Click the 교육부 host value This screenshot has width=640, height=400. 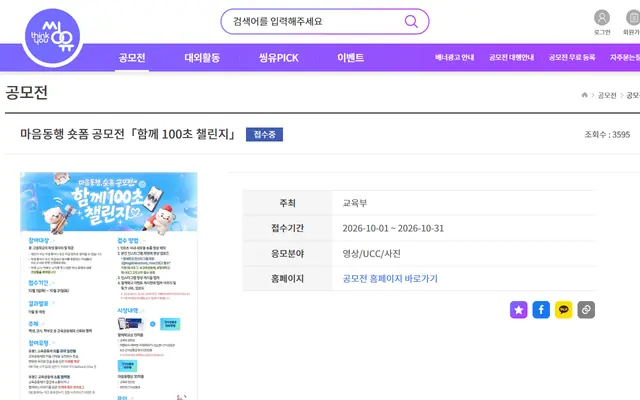point(355,203)
